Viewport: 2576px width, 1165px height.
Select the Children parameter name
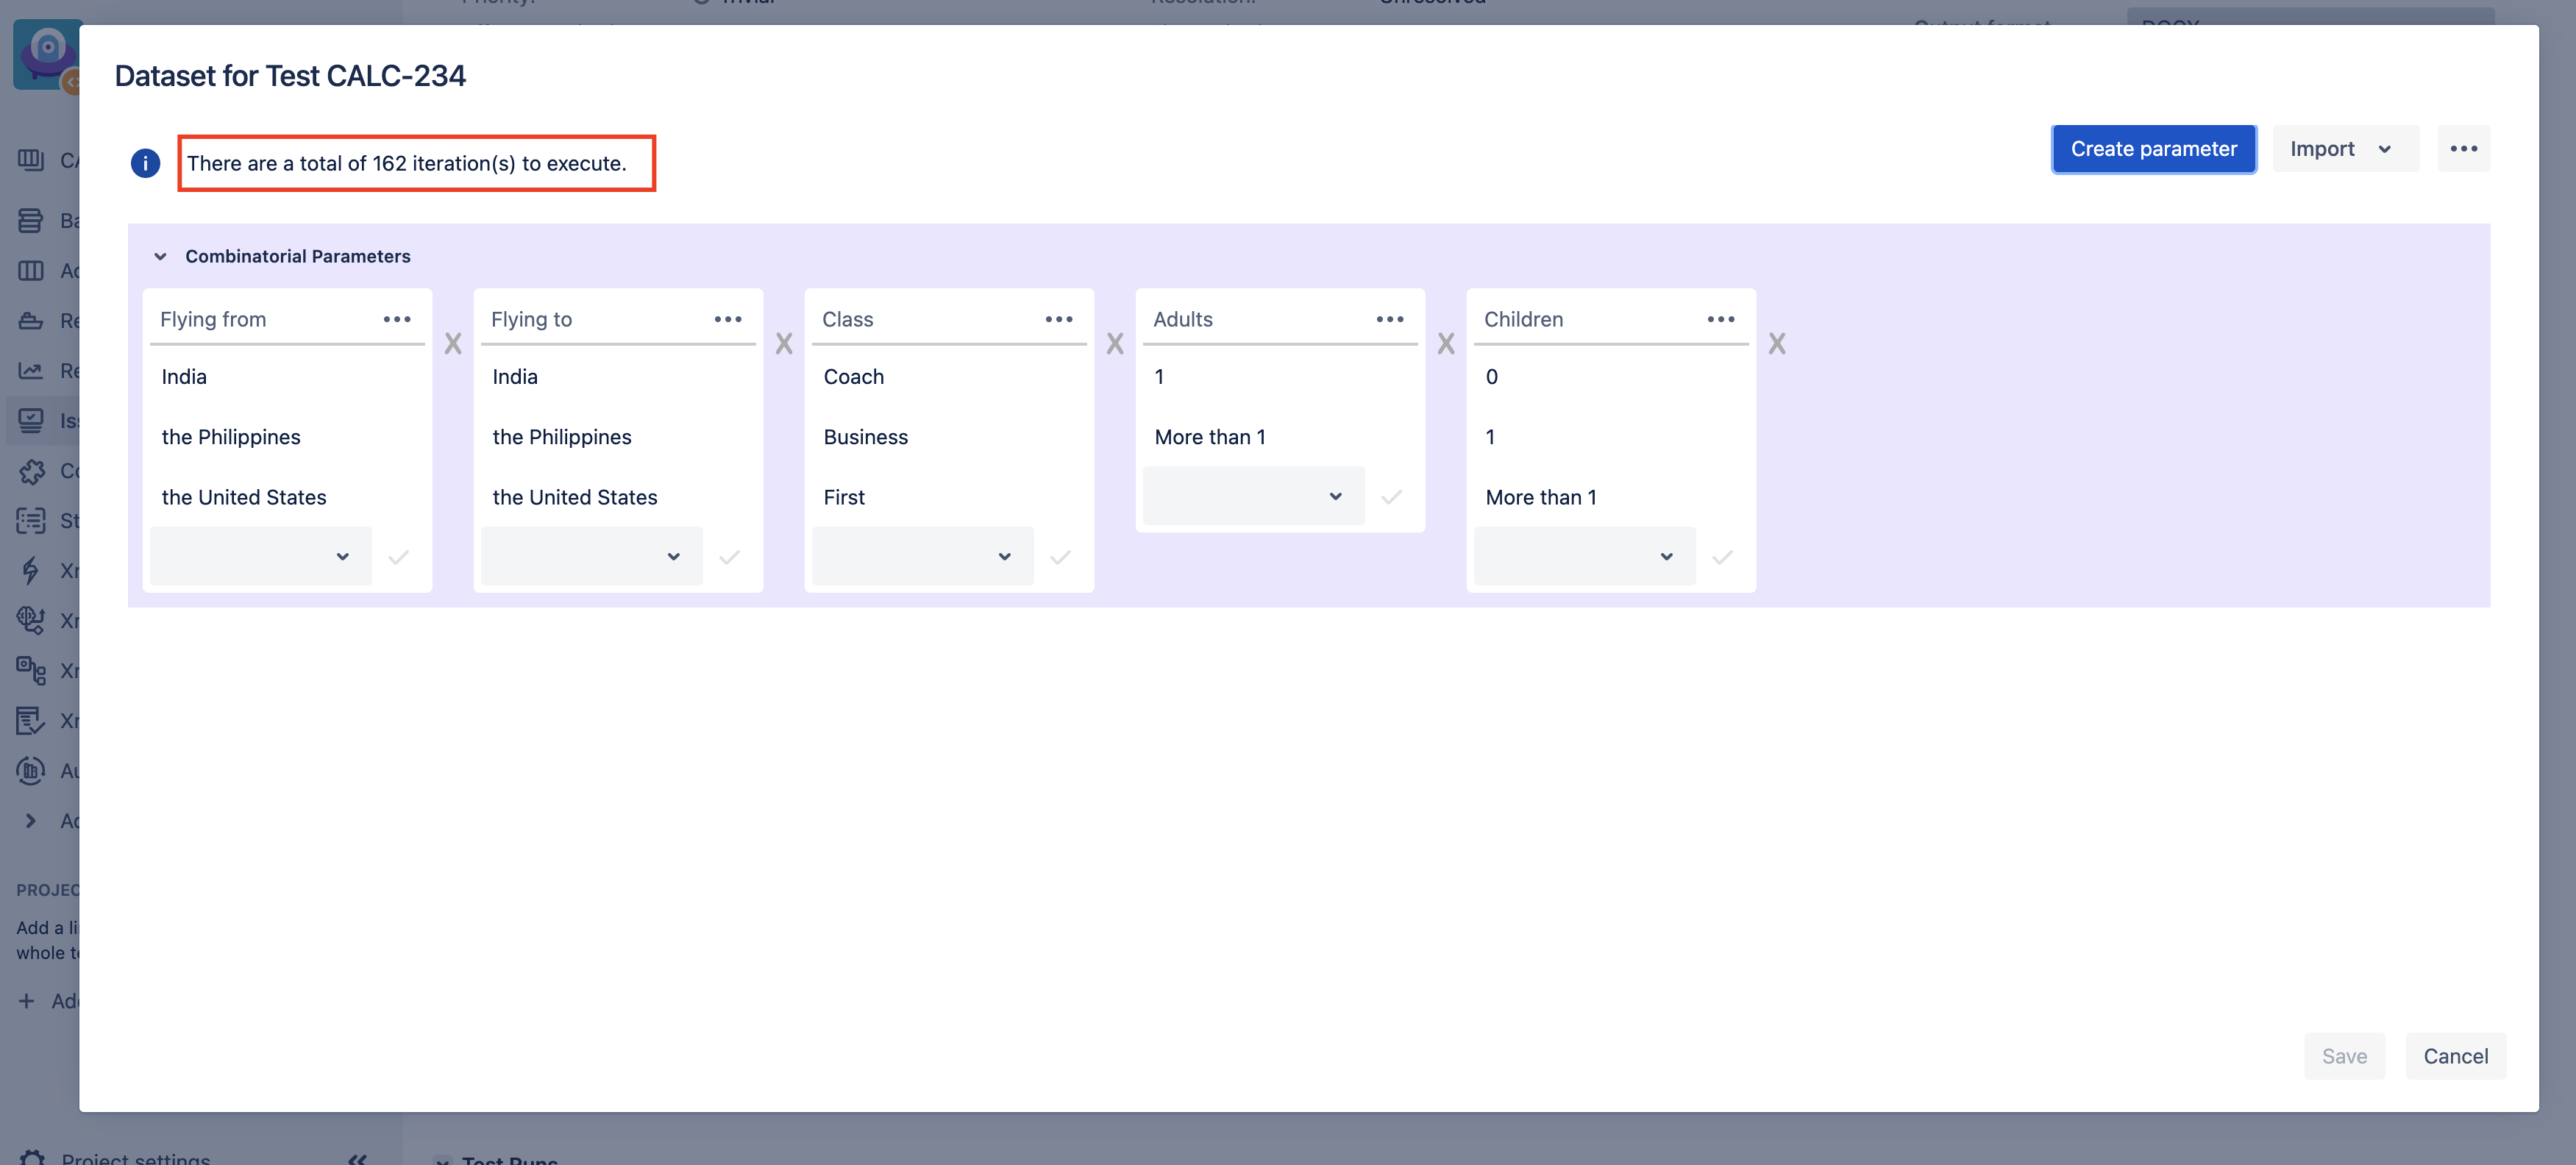pyautogui.click(x=1523, y=319)
